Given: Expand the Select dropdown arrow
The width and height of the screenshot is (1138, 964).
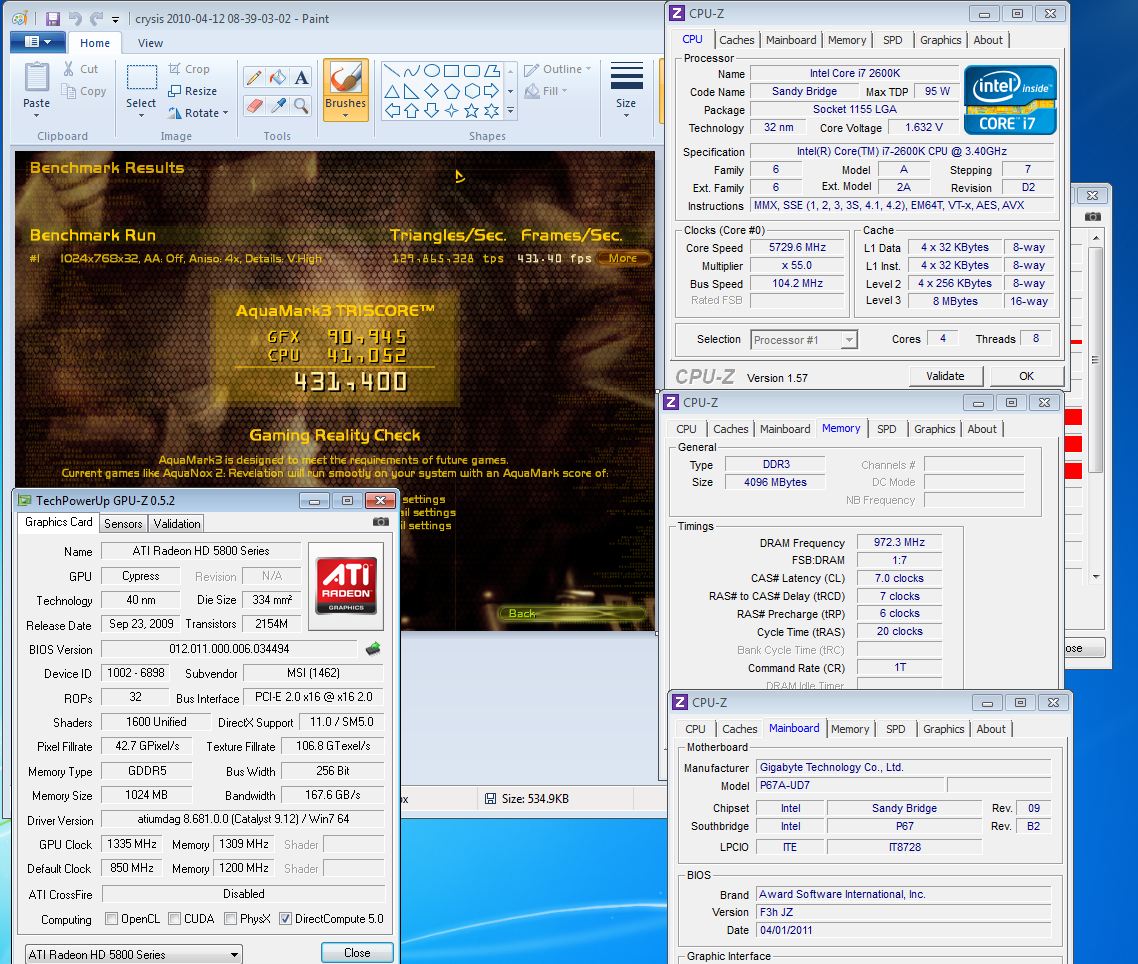Looking at the screenshot, I should pos(141,115).
